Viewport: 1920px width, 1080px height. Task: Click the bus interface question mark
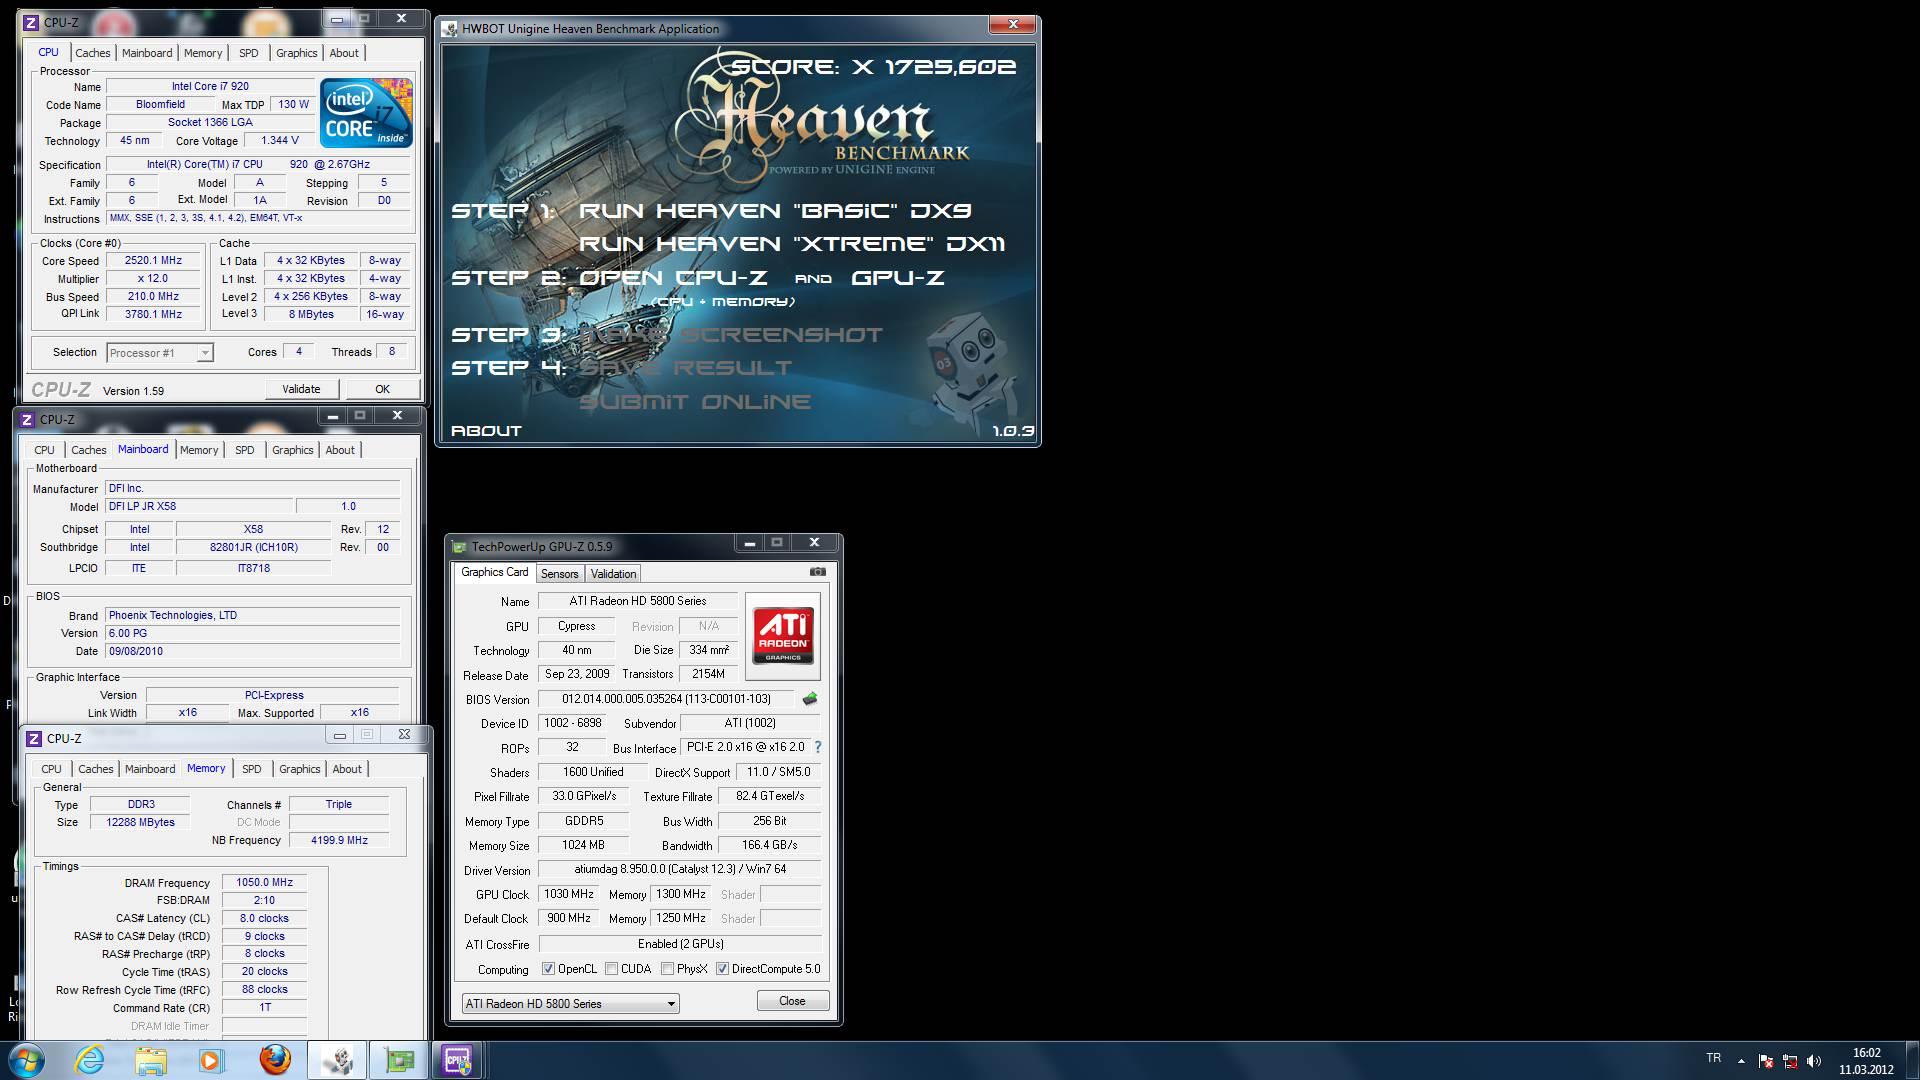[817, 747]
